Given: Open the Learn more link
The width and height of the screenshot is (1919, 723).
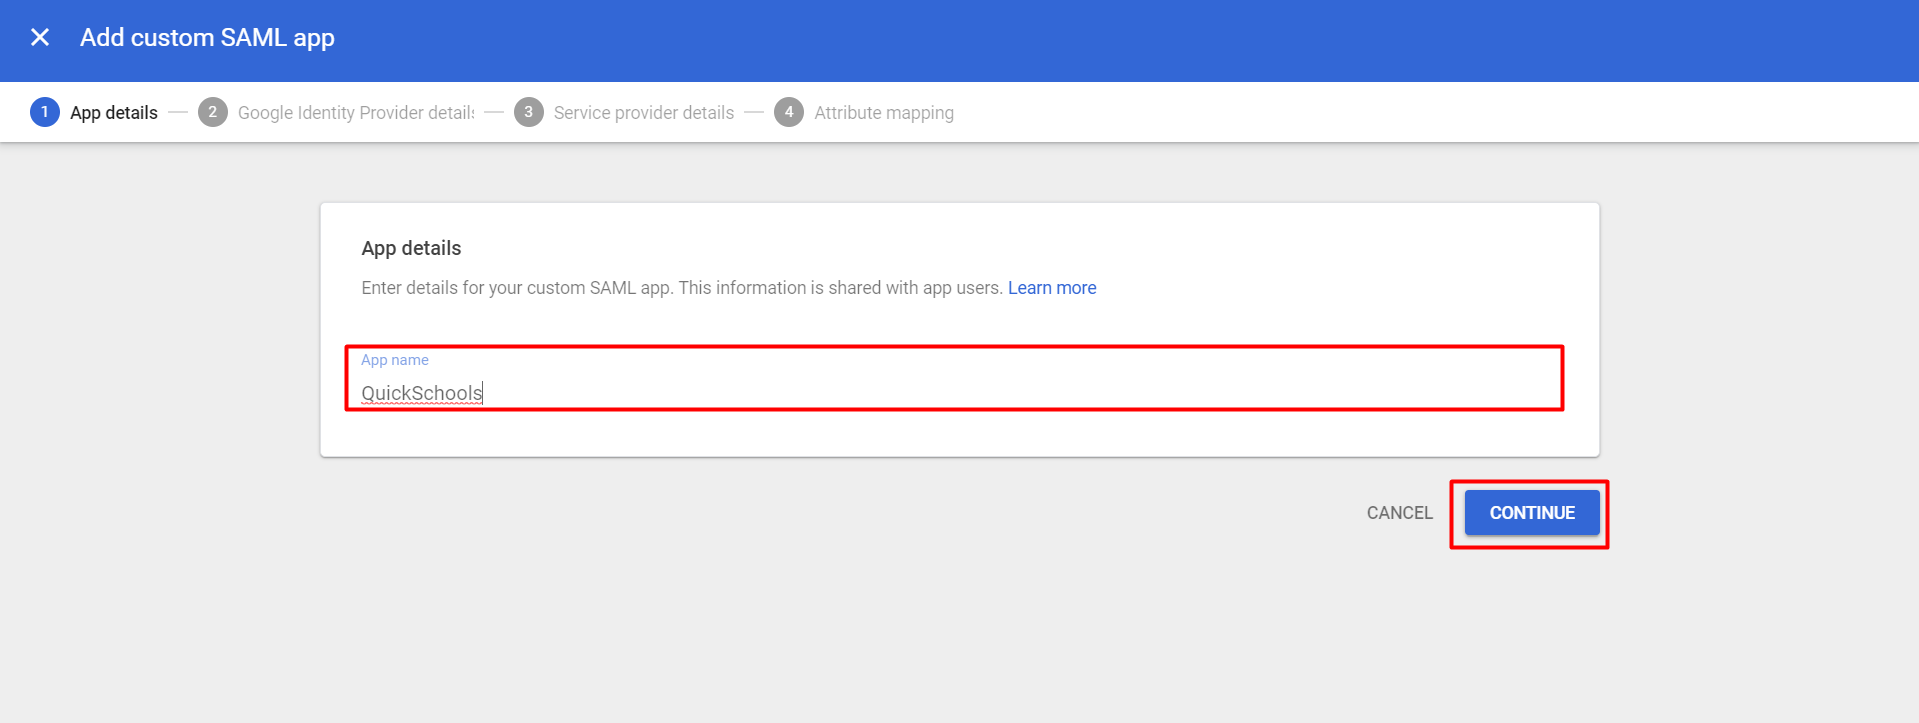Looking at the screenshot, I should [x=1052, y=288].
